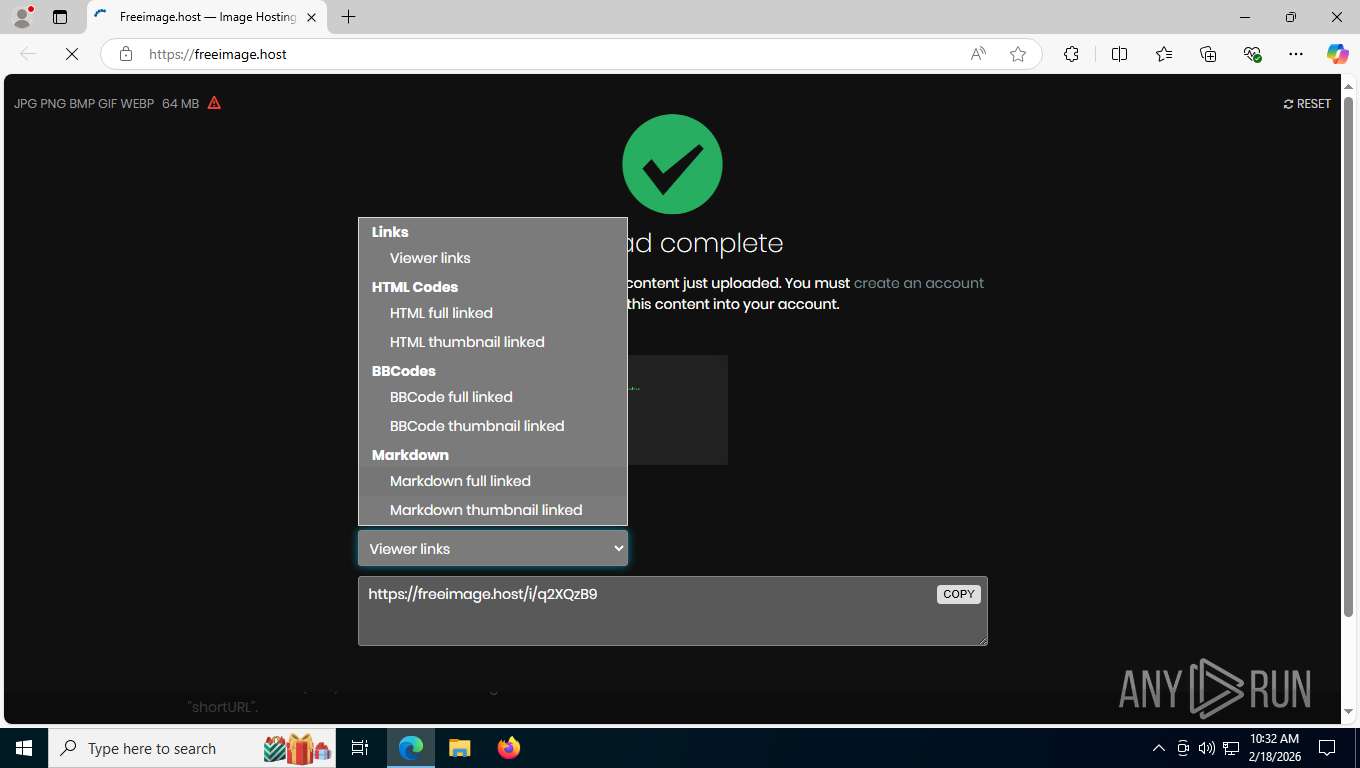Image resolution: width=1360 pixels, height=768 pixels.
Task: Collapse the Viewer links dropdown
Action: click(x=493, y=548)
